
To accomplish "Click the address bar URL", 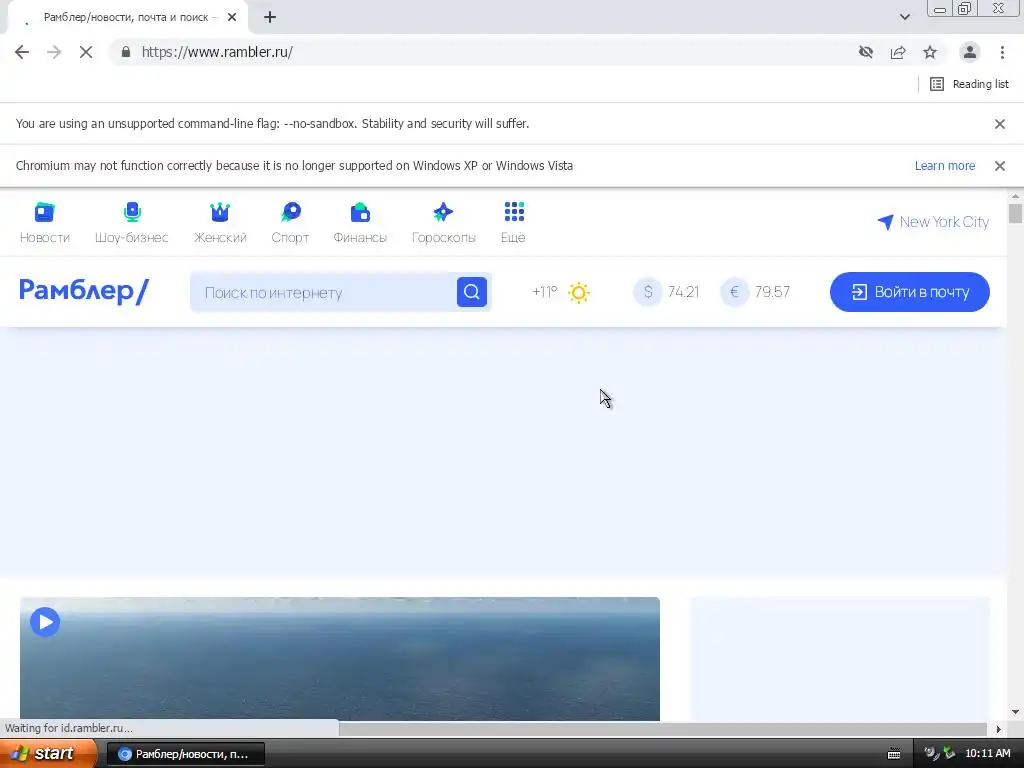I will (x=217, y=52).
